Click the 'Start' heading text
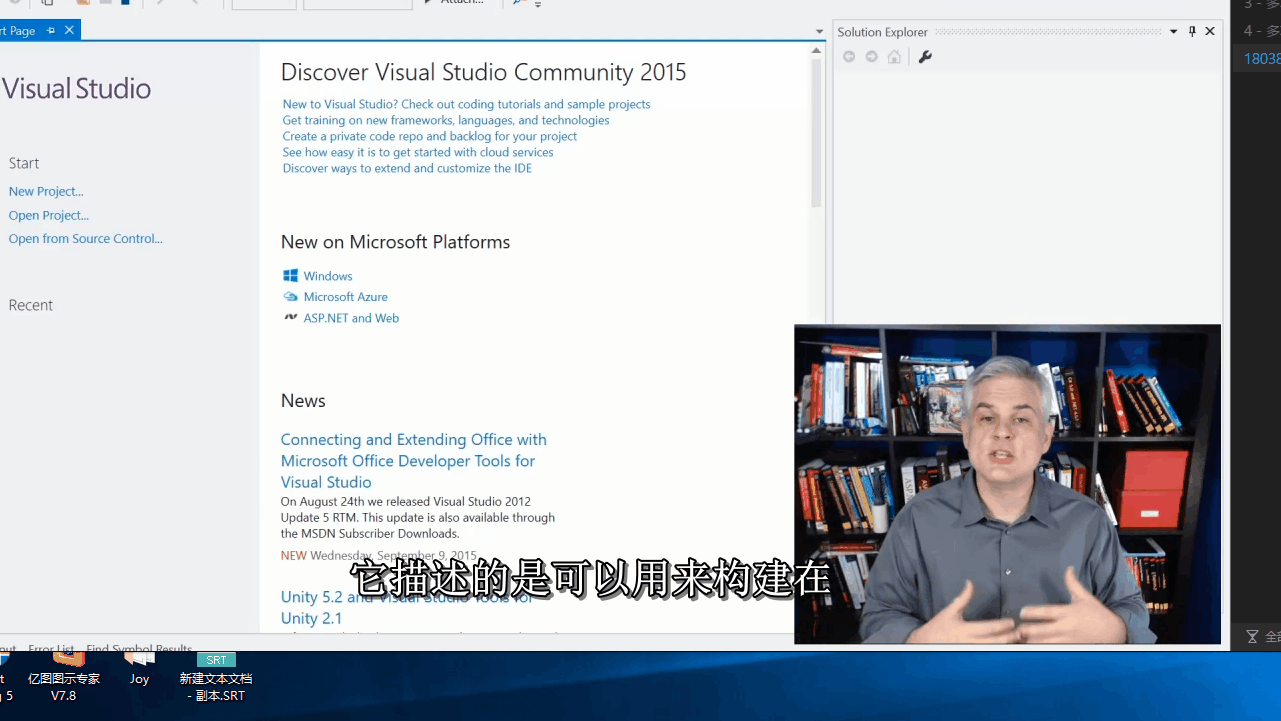 24,163
